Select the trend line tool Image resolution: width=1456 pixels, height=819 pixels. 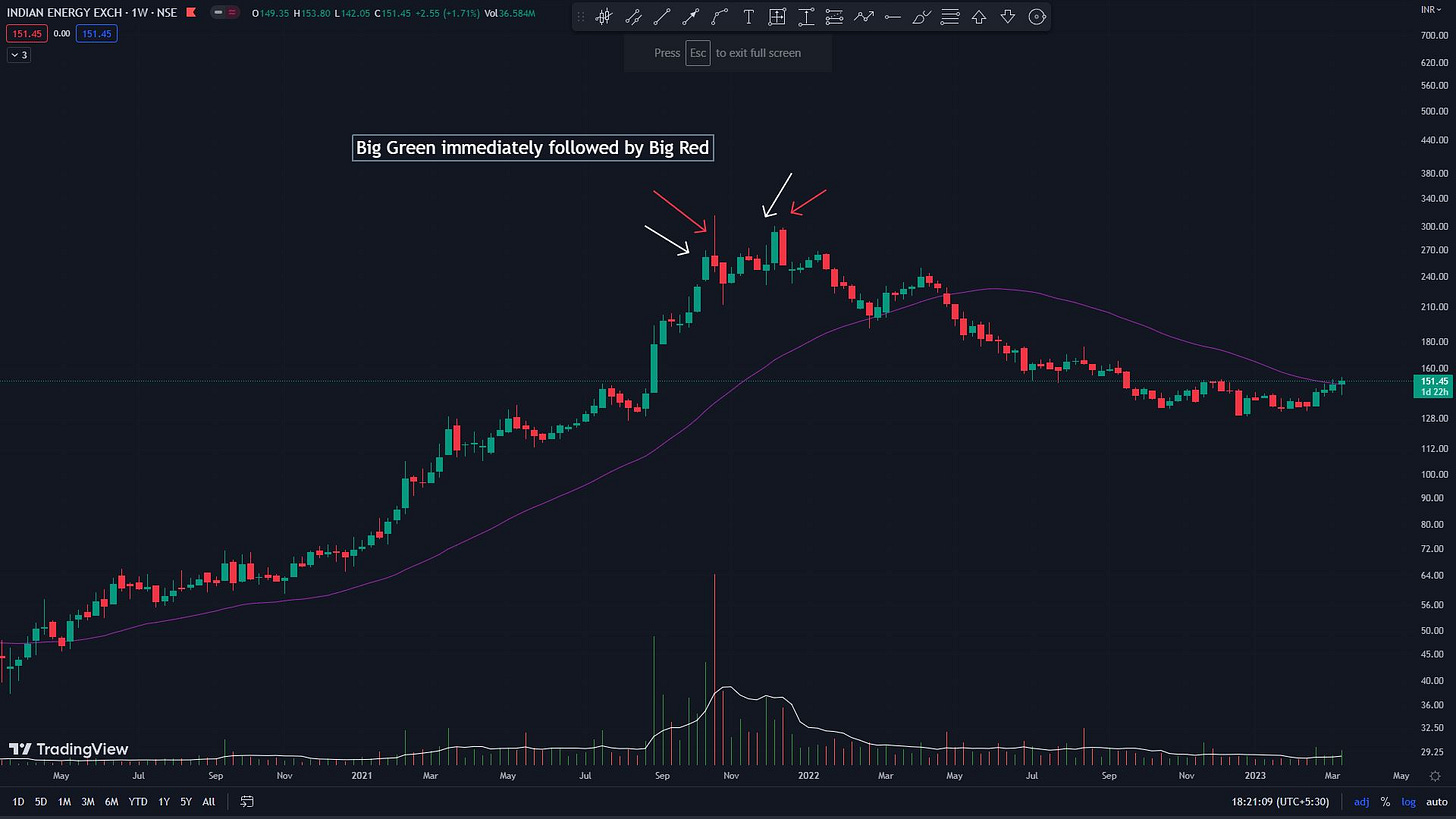tap(662, 17)
